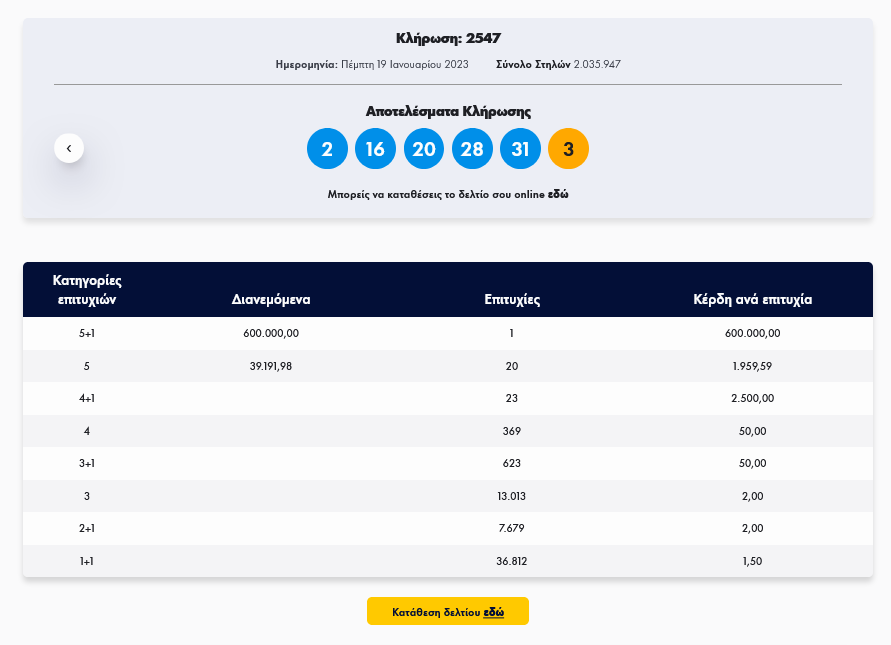Click the Επιτυχίες column header

pyautogui.click(x=512, y=299)
